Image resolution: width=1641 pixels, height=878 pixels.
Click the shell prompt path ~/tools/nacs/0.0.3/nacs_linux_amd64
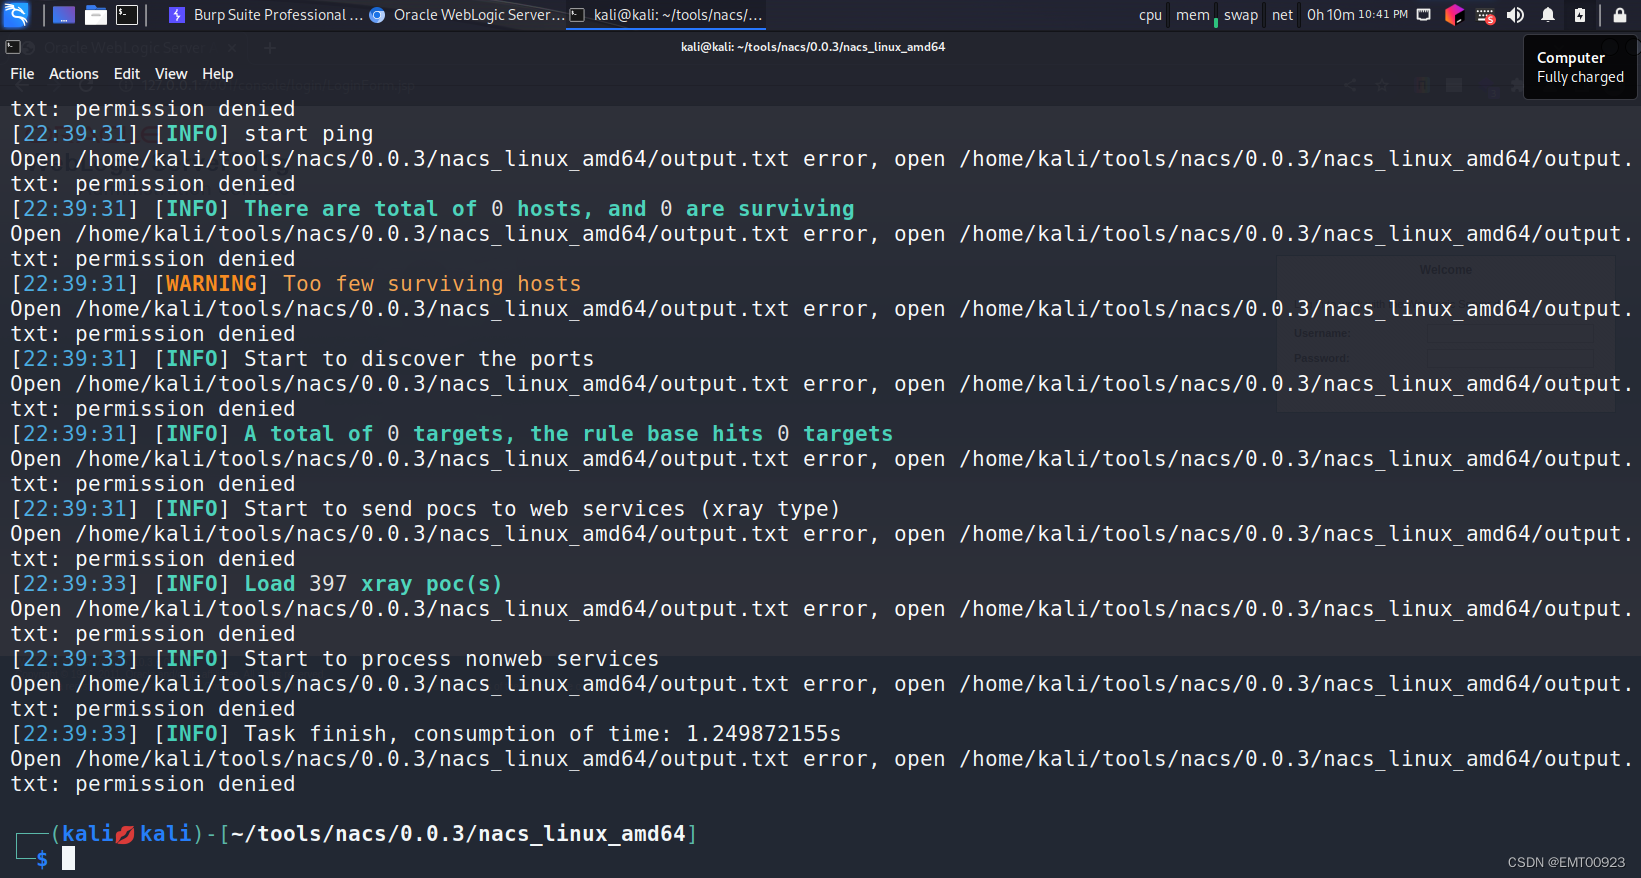[458, 834]
